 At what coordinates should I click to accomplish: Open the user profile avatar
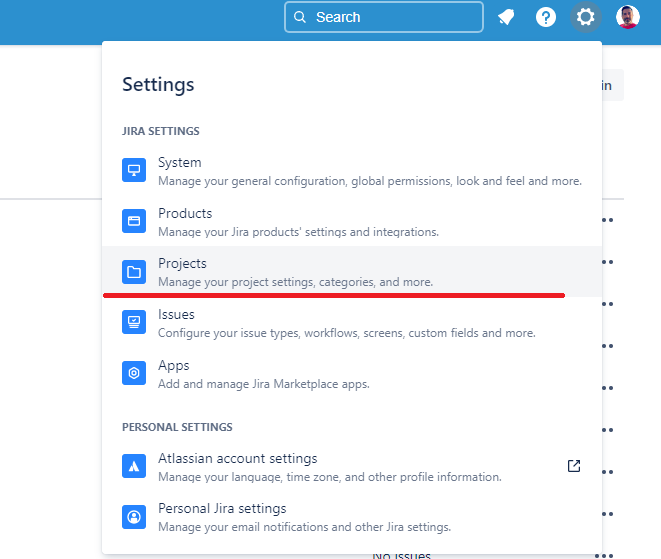coord(628,17)
